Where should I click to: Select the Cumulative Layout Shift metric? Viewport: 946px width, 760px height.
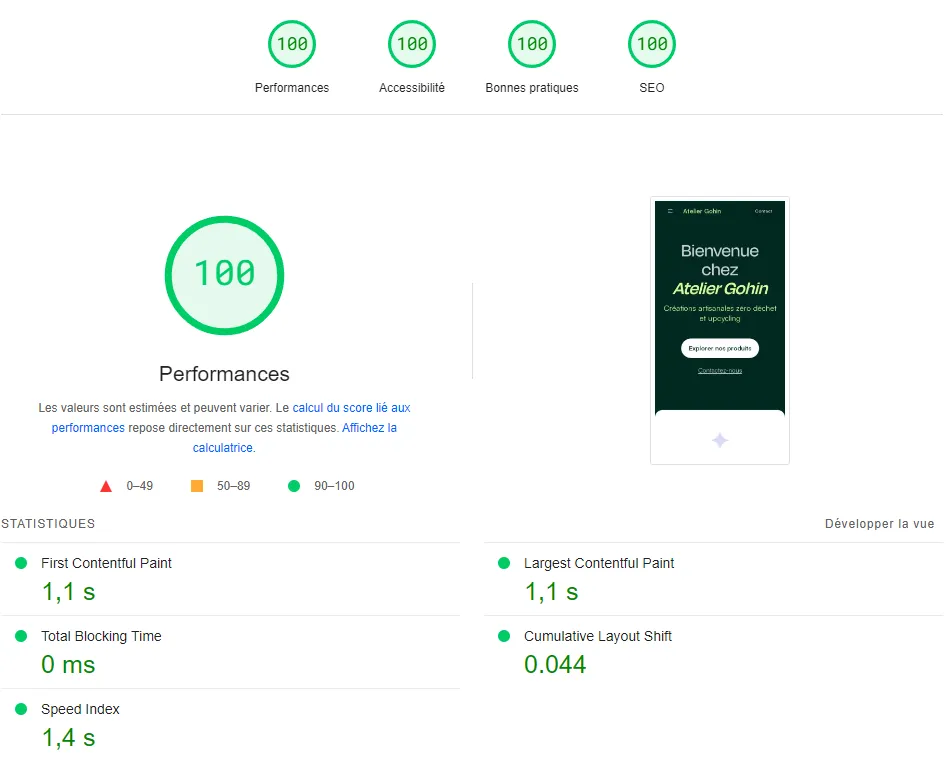[x=714, y=652]
